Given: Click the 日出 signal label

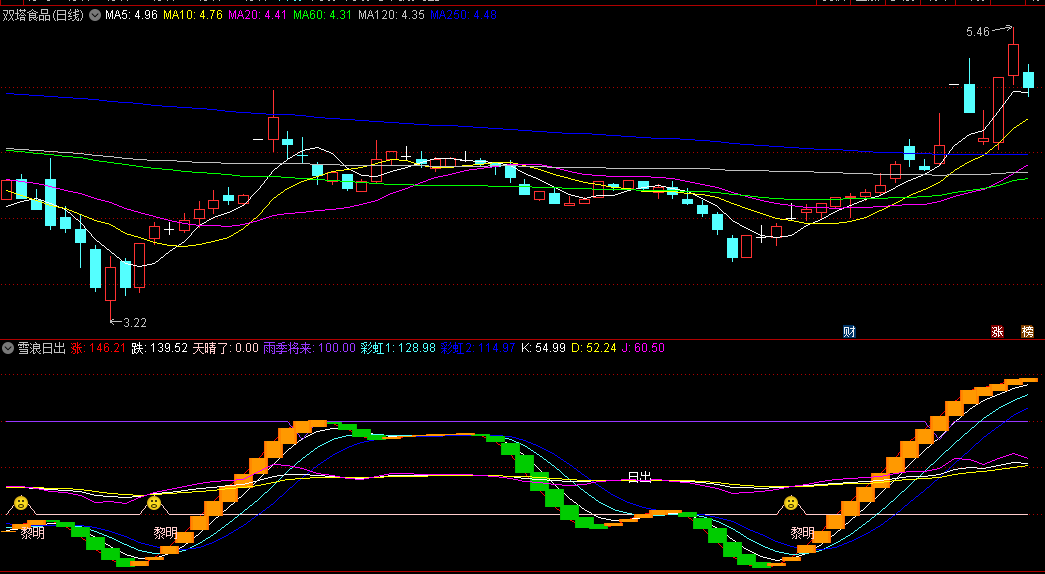Looking at the screenshot, I should point(639,477).
